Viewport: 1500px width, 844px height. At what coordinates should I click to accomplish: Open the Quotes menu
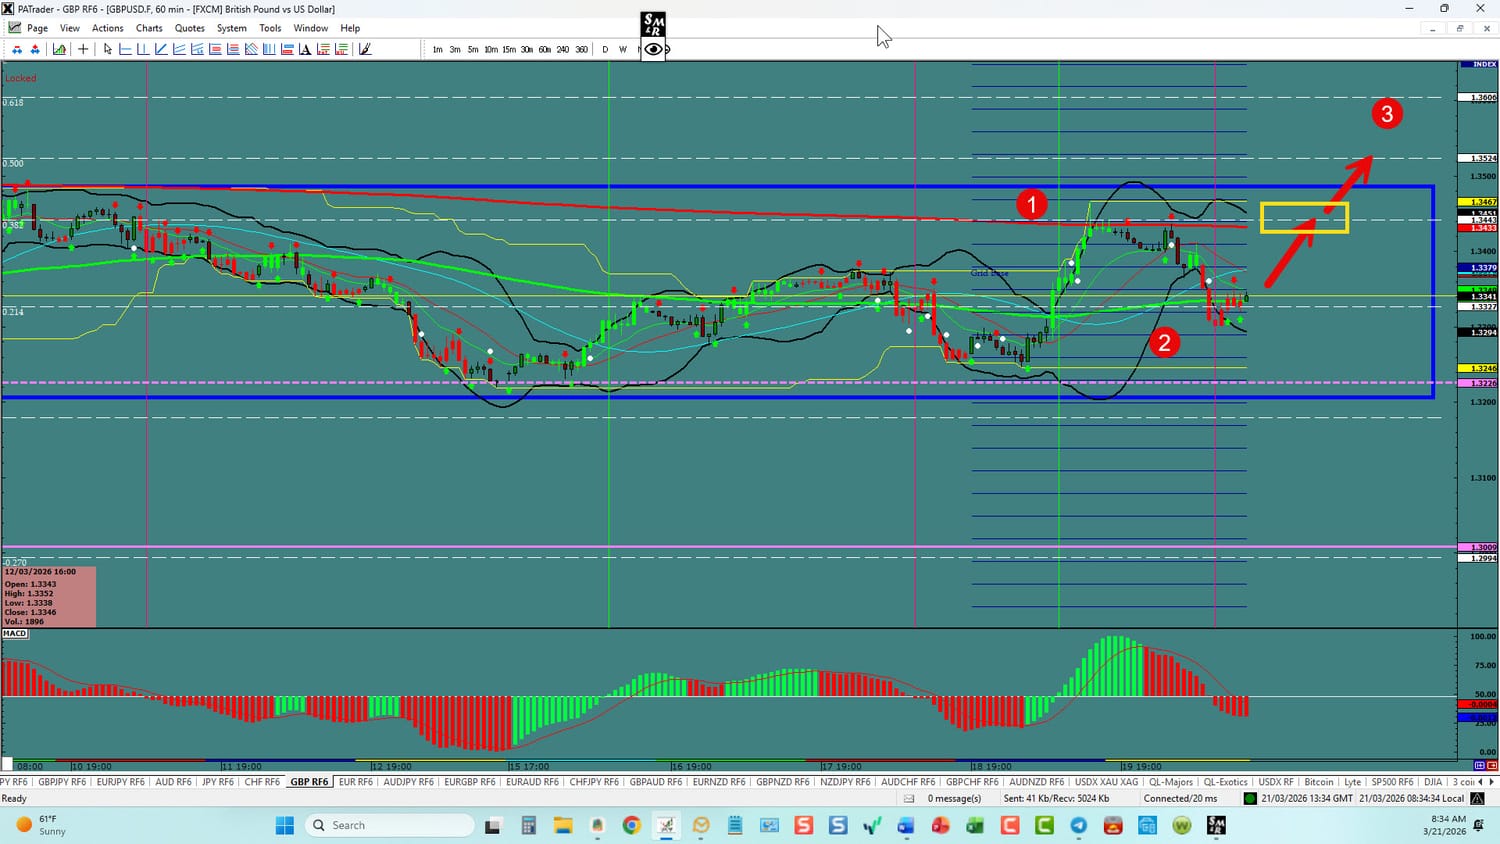(x=189, y=28)
